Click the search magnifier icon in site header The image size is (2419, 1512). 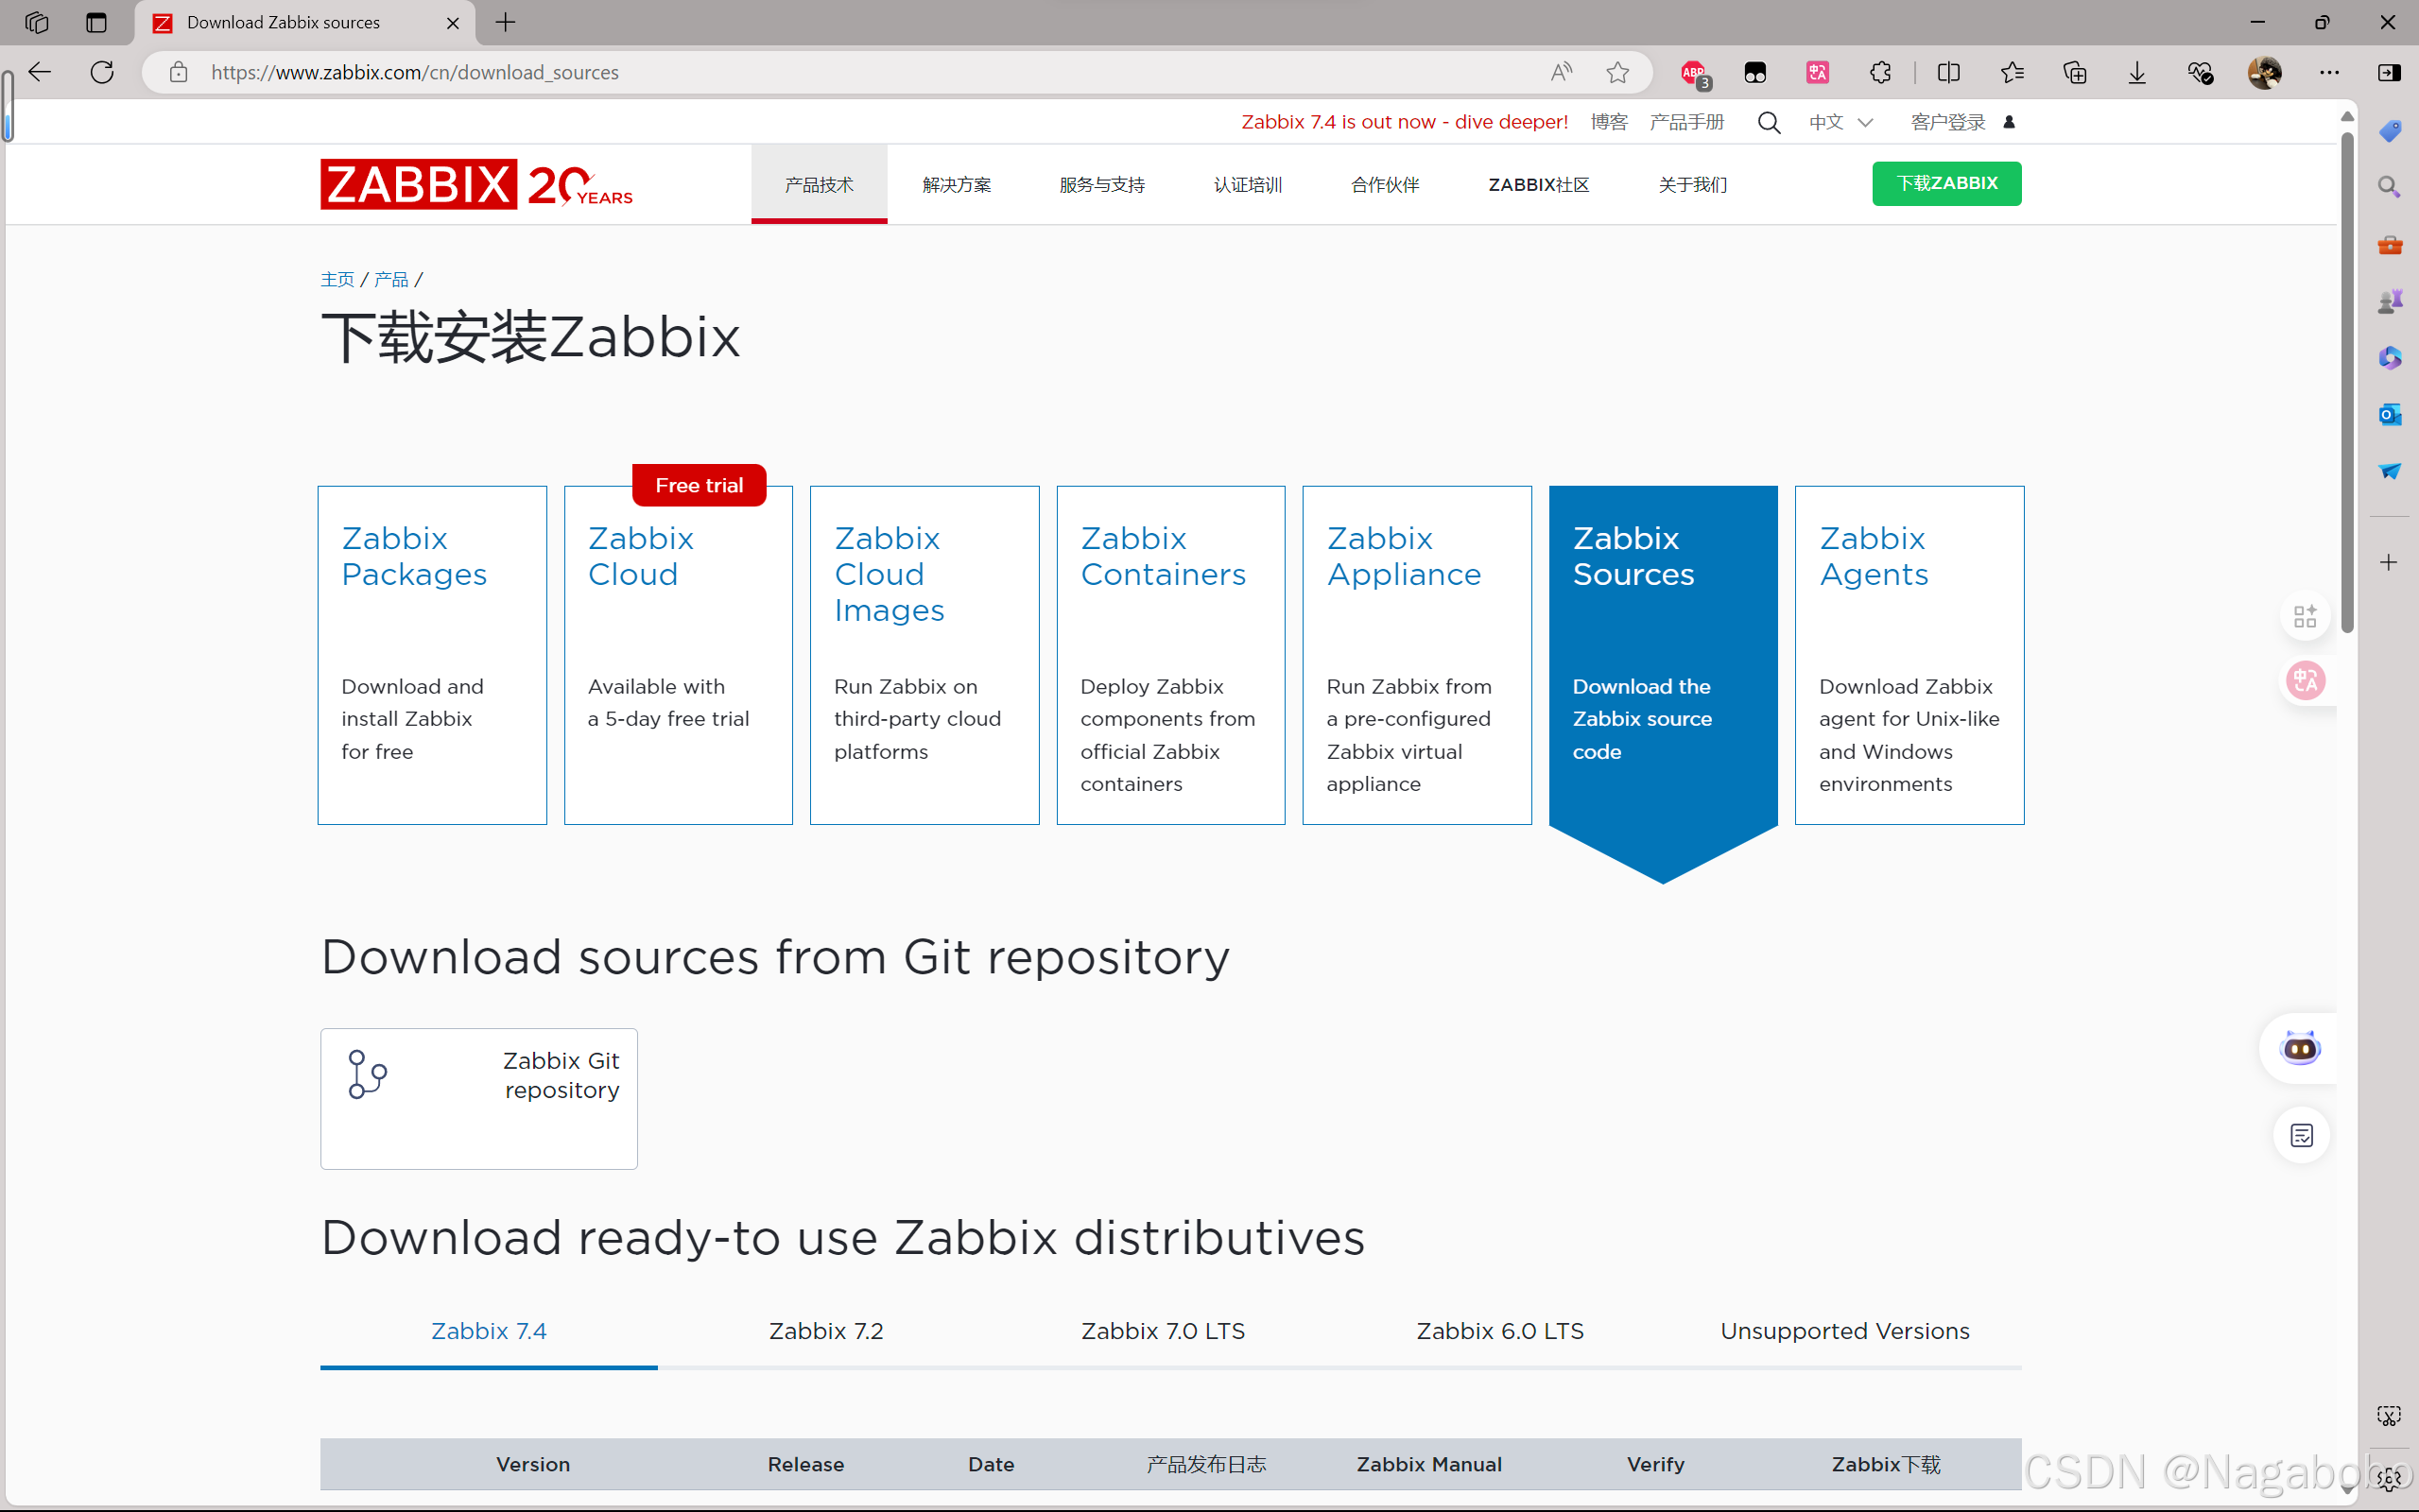[x=1768, y=122]
